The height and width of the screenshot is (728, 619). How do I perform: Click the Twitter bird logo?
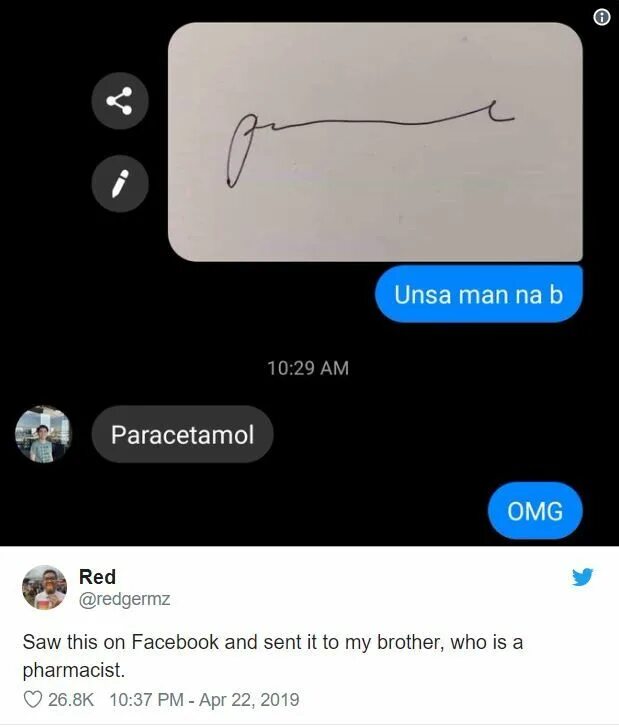point(582,577)
